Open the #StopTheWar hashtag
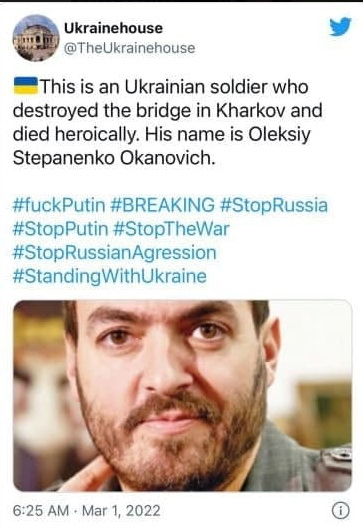The image size is (363, 529). coord(172,229)
